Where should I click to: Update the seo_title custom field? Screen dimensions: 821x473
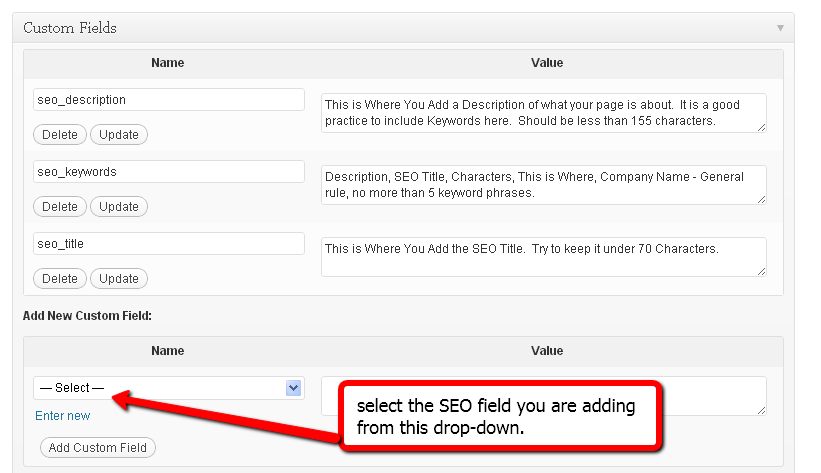[119, 279]
